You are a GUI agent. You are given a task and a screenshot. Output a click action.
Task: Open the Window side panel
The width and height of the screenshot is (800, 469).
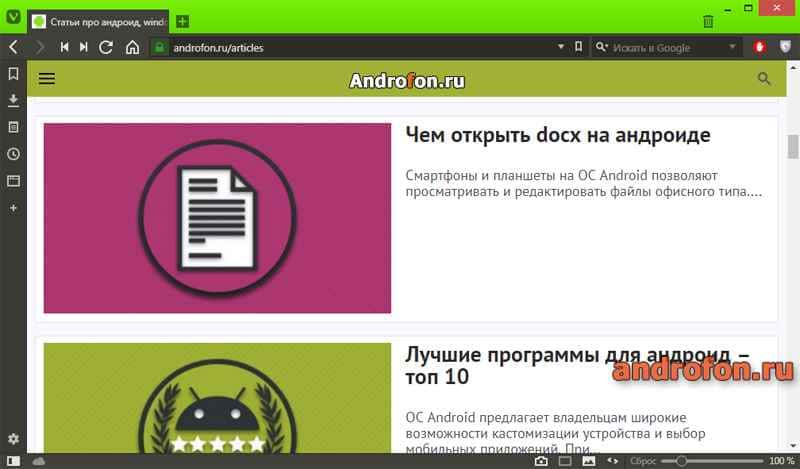13,181
